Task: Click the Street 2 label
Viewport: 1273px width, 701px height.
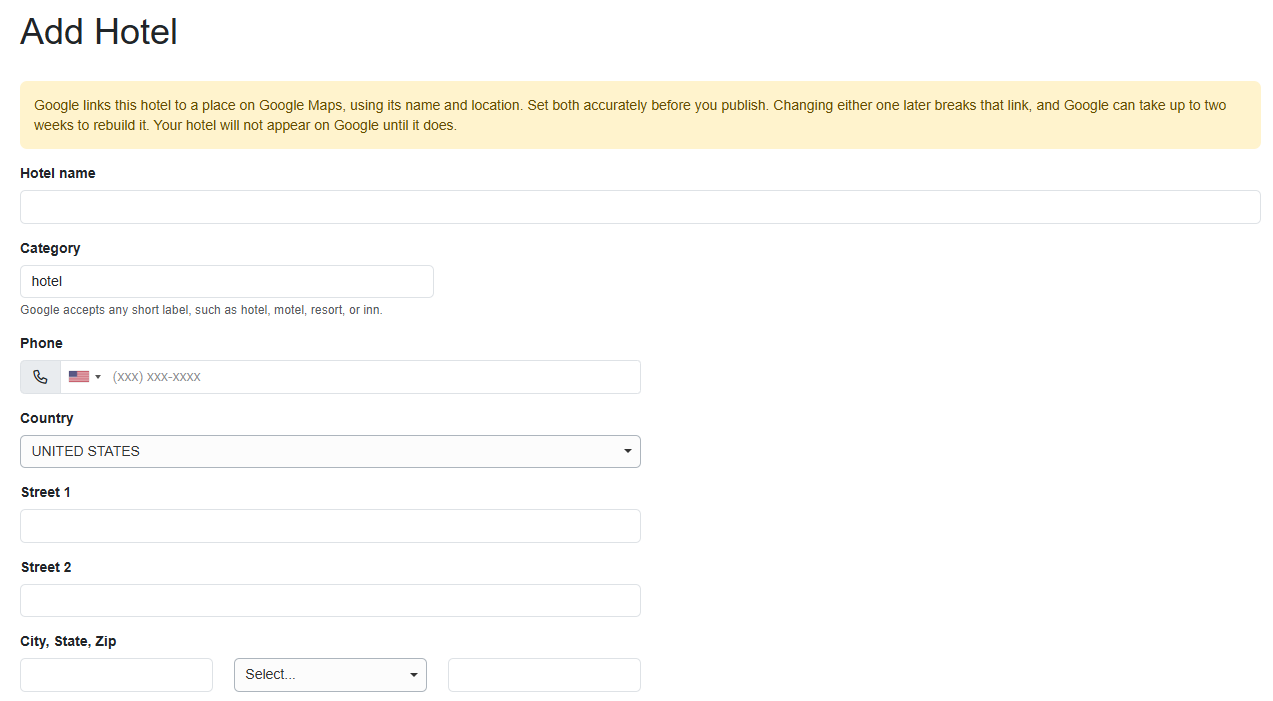Action: tap(46, 567)
